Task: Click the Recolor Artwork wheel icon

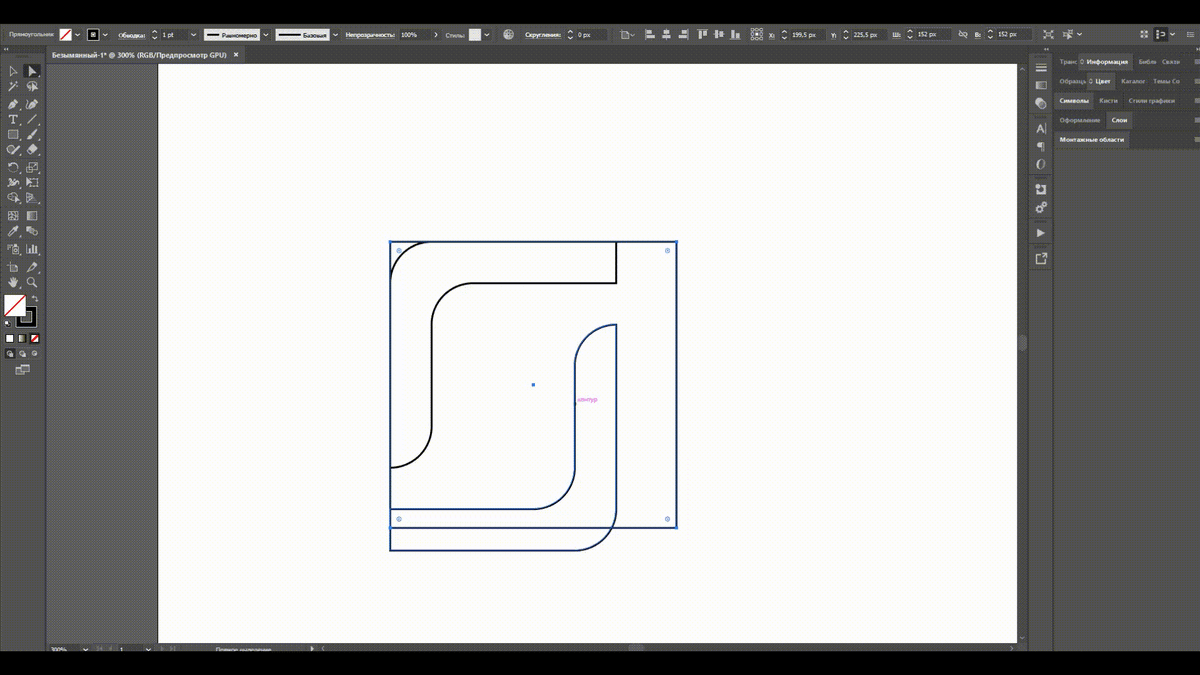Action: tap(508, 35)
